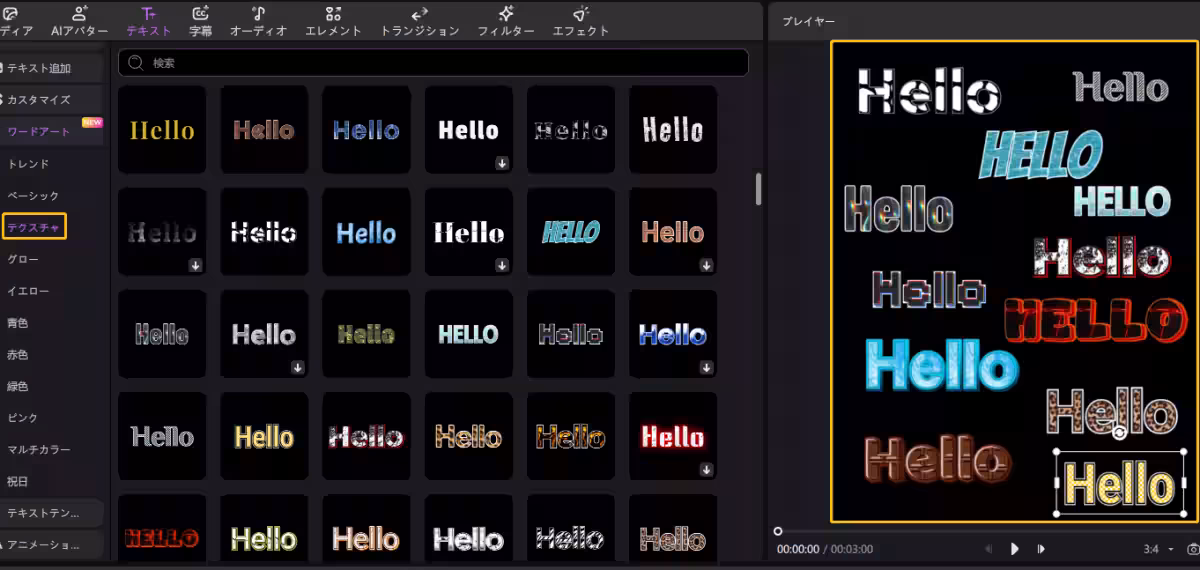Switch to the 字幕 captions tool
The image size is (1200, 570).
pos(201,20)
